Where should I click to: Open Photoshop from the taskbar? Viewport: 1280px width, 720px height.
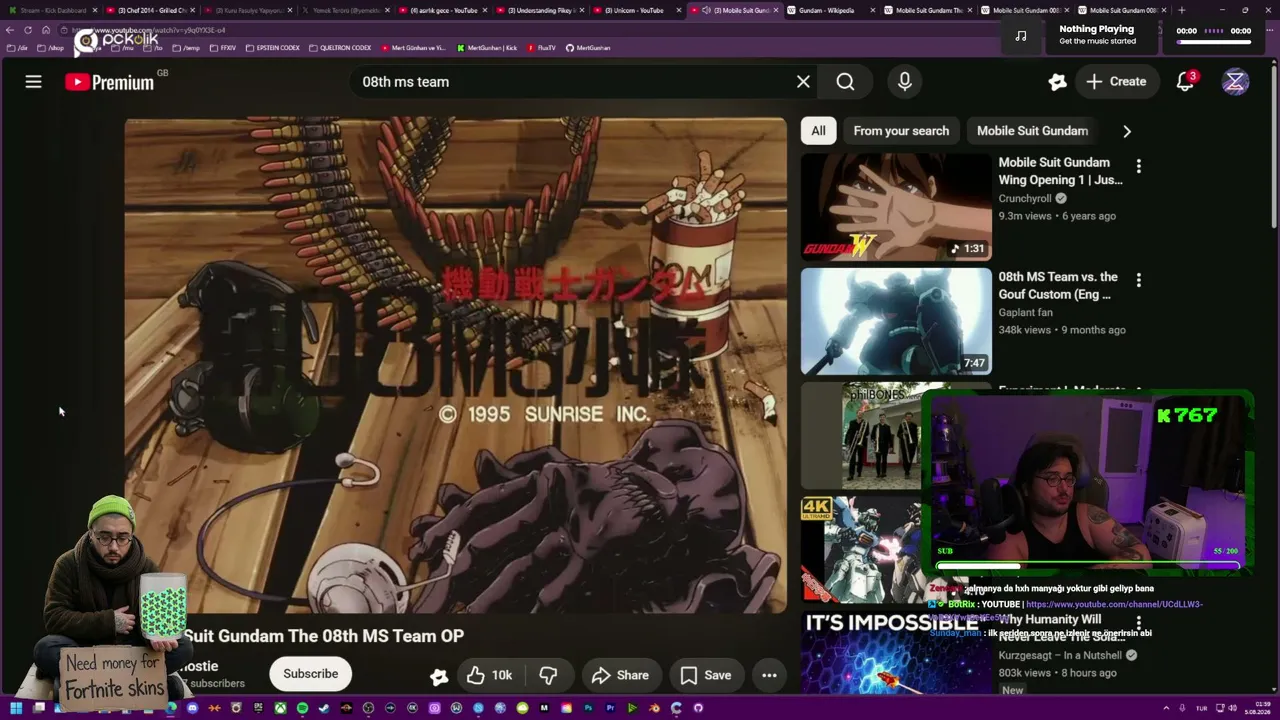coord(588,708)
